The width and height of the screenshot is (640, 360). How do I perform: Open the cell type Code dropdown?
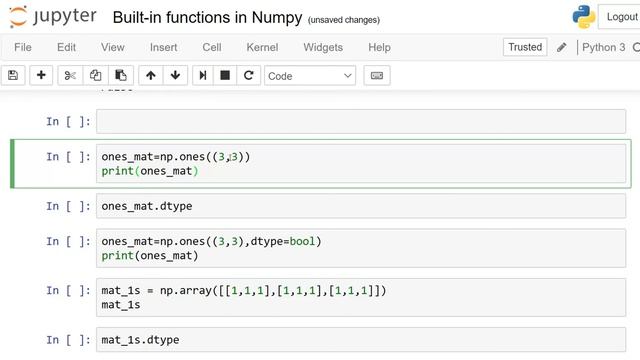click(310, 76)
